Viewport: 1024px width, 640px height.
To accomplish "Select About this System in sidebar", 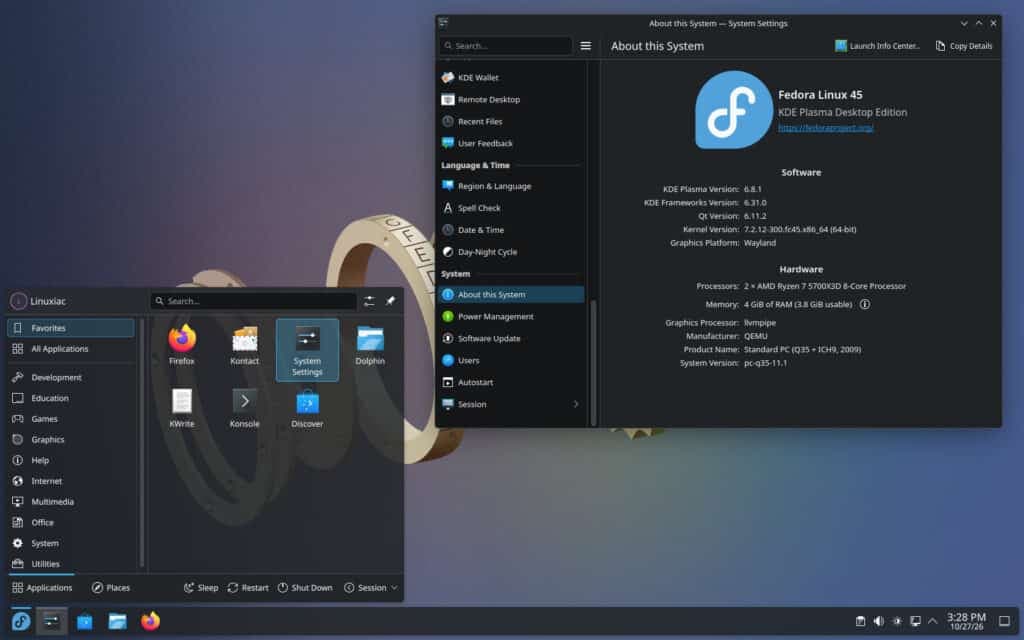I will tap(511, 295).
